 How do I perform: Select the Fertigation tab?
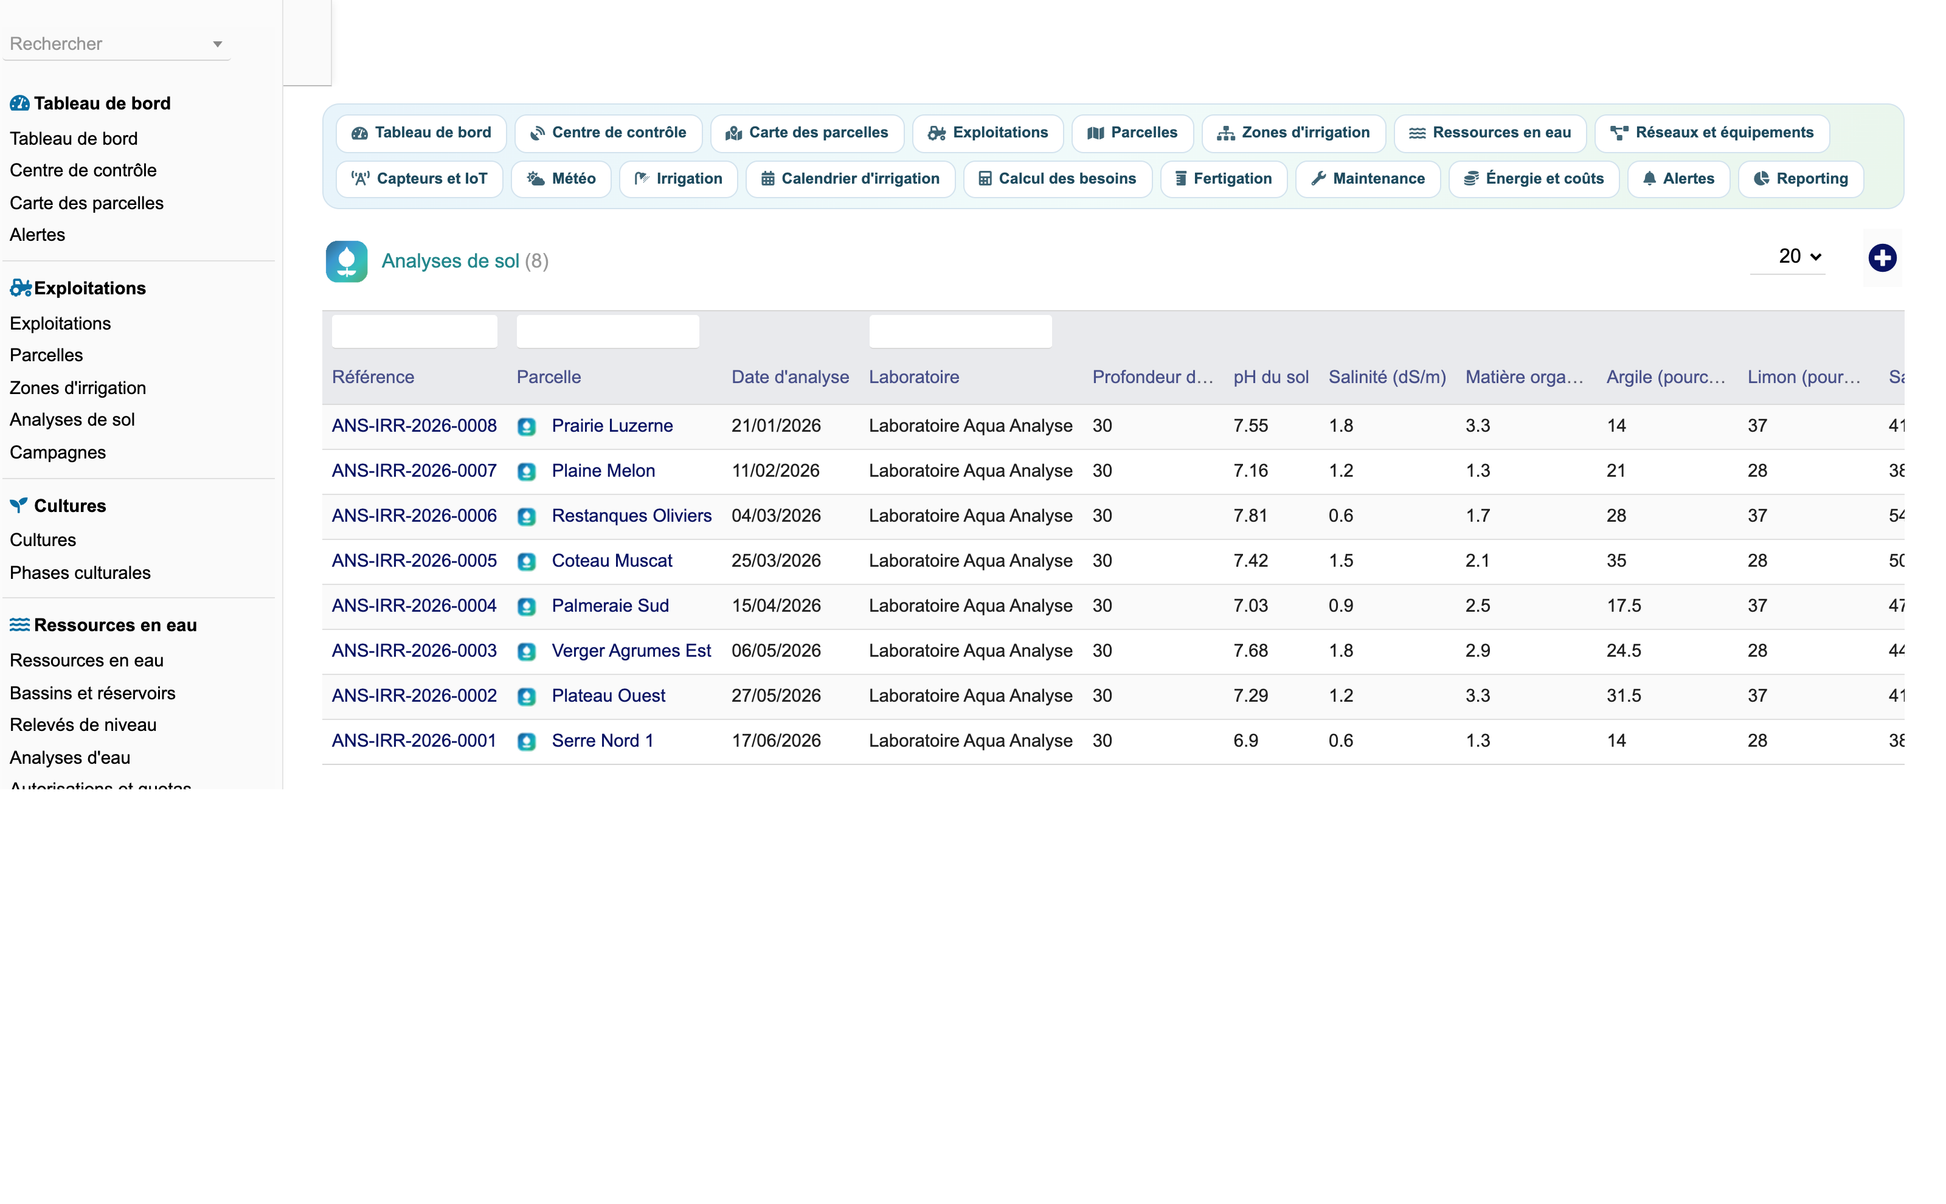1224,179
